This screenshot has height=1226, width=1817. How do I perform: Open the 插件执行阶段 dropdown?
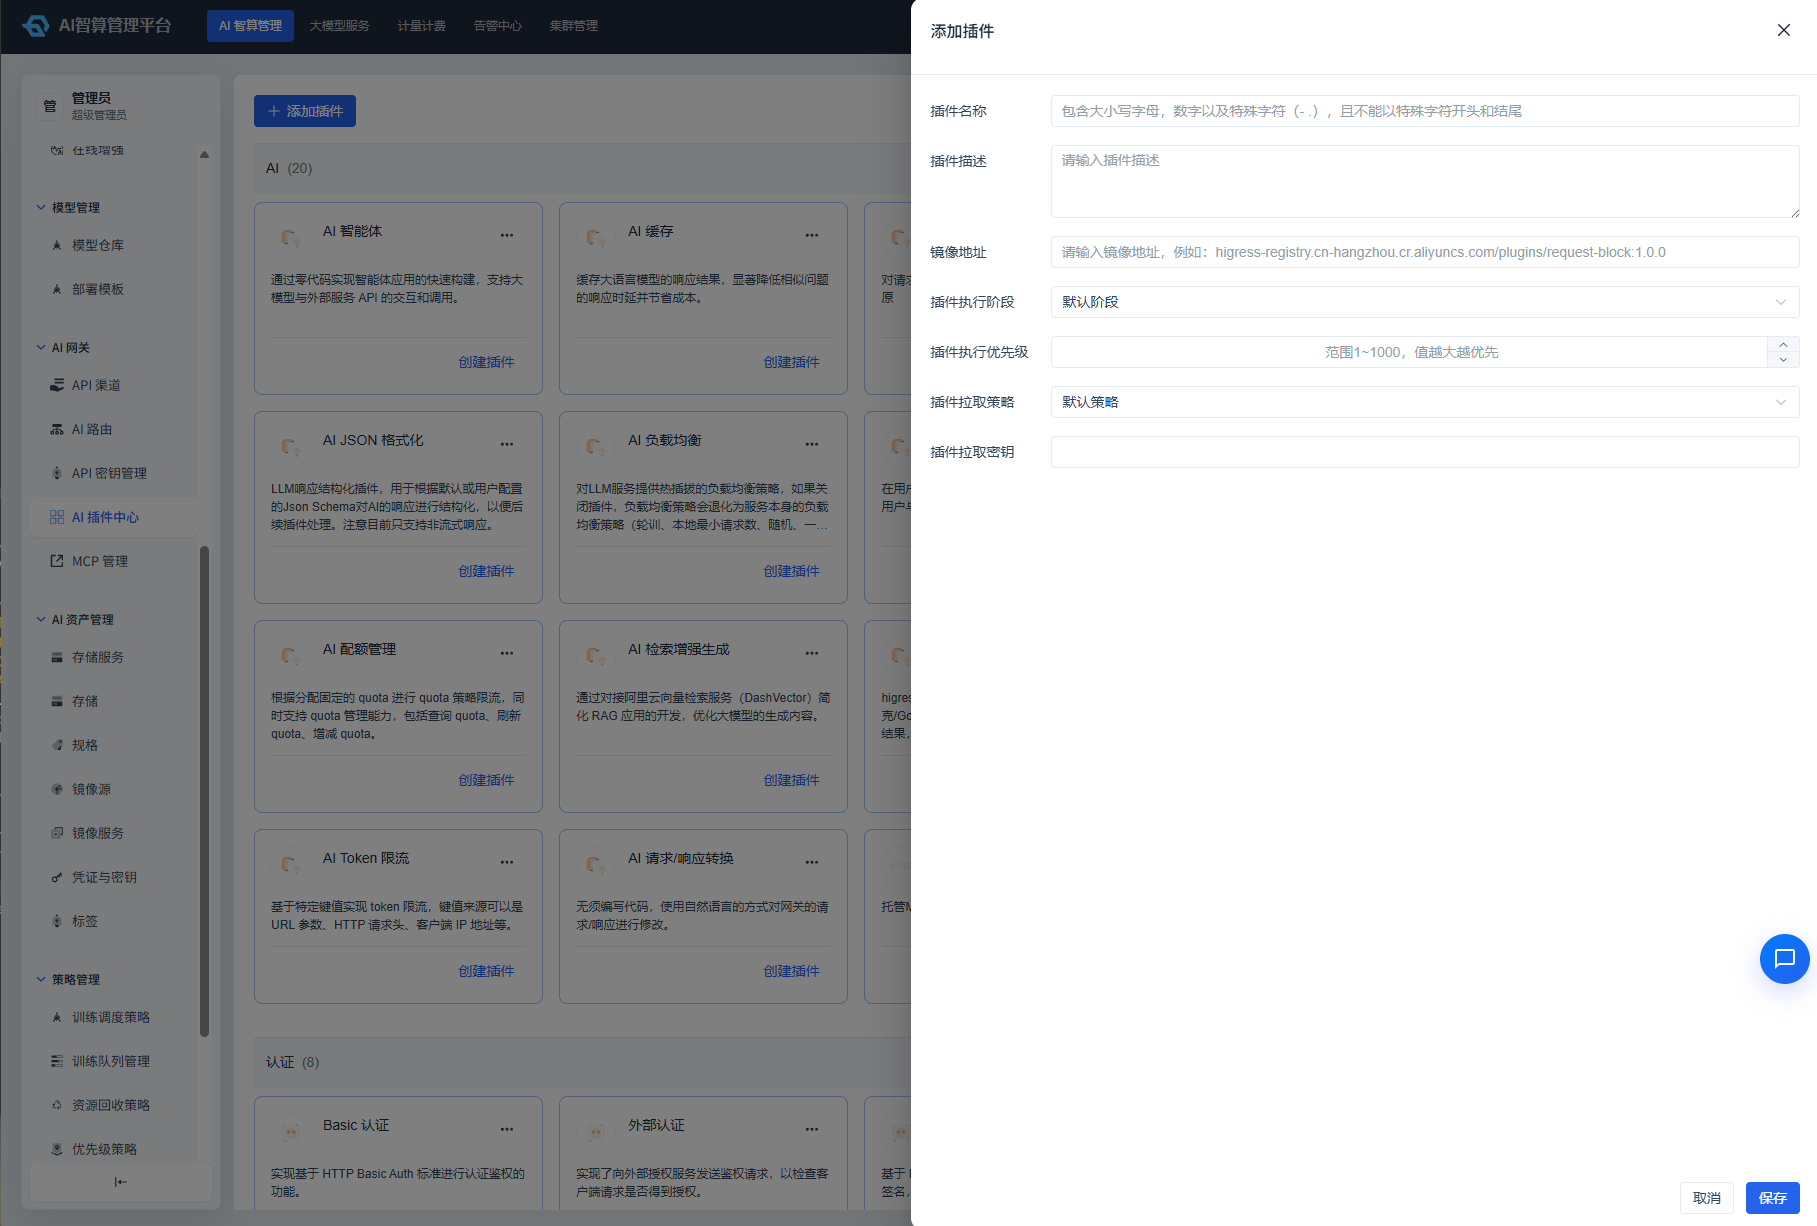(1425, 302)
